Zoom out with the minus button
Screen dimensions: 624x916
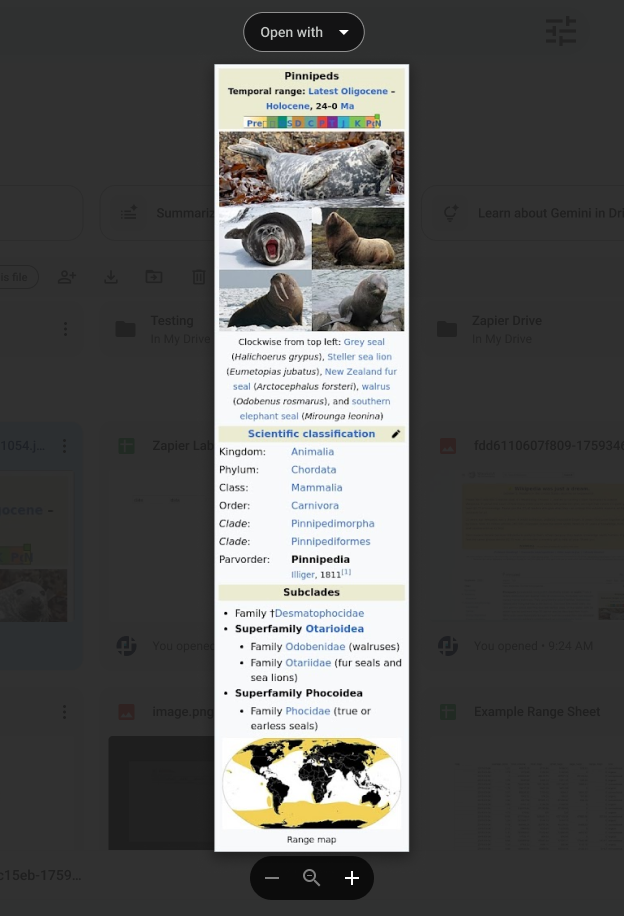pyautogui.click(x=272, y=877)
